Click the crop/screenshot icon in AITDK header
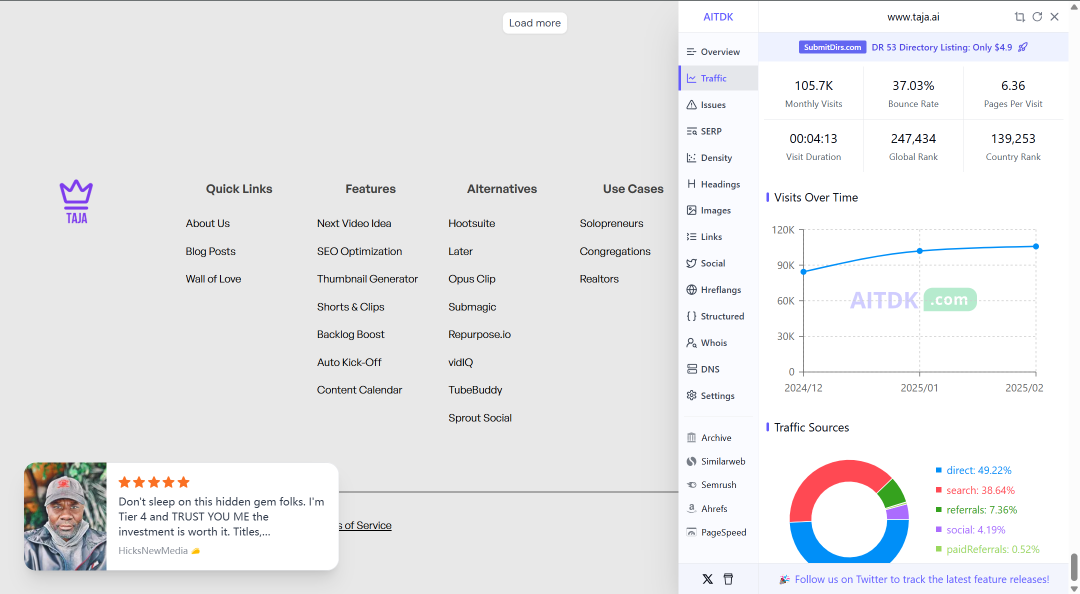Viewport: 1080px width, 594px height. point(1019,17)
